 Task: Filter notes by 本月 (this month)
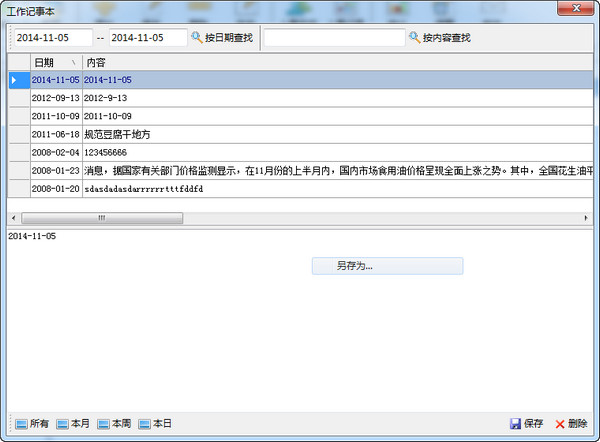point(72,424)
